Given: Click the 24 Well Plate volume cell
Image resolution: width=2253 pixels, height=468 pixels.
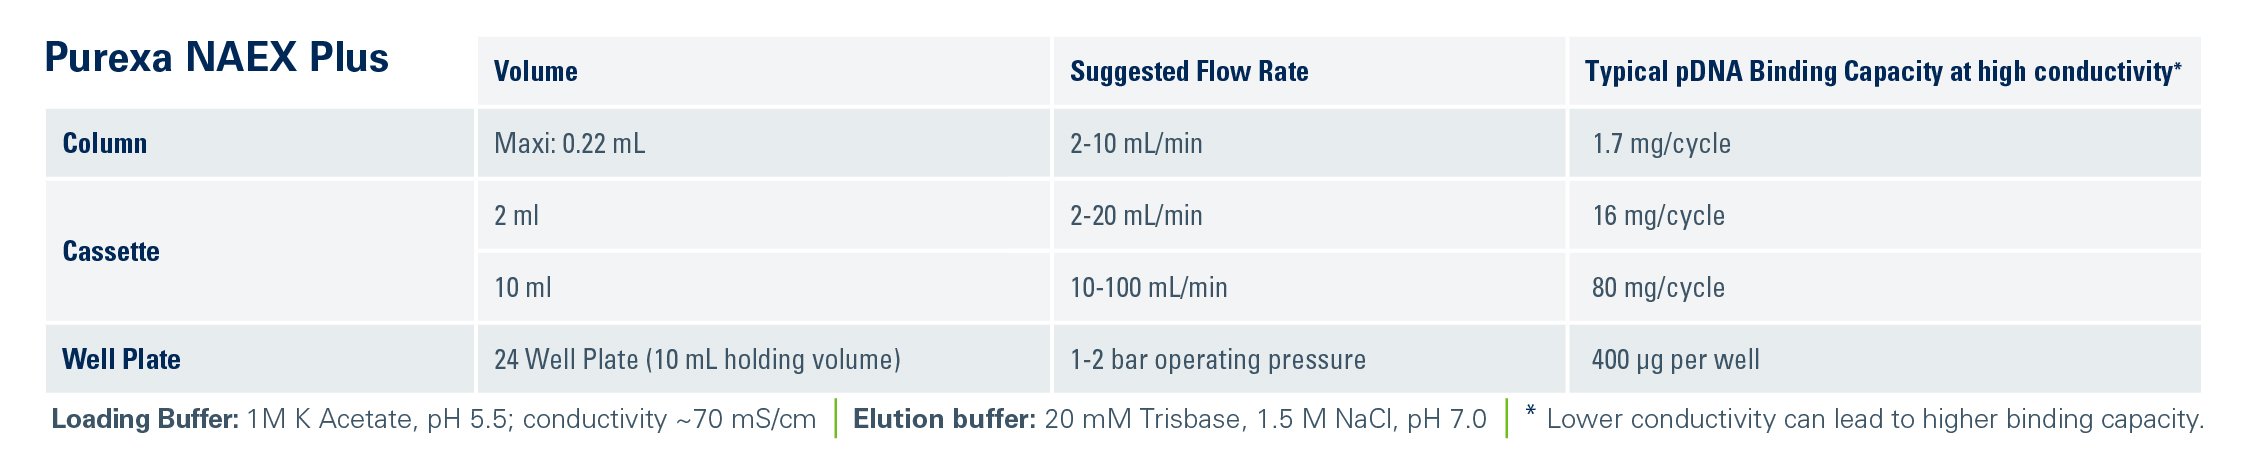Looking at the screenshot, I should tap(764, 359).
